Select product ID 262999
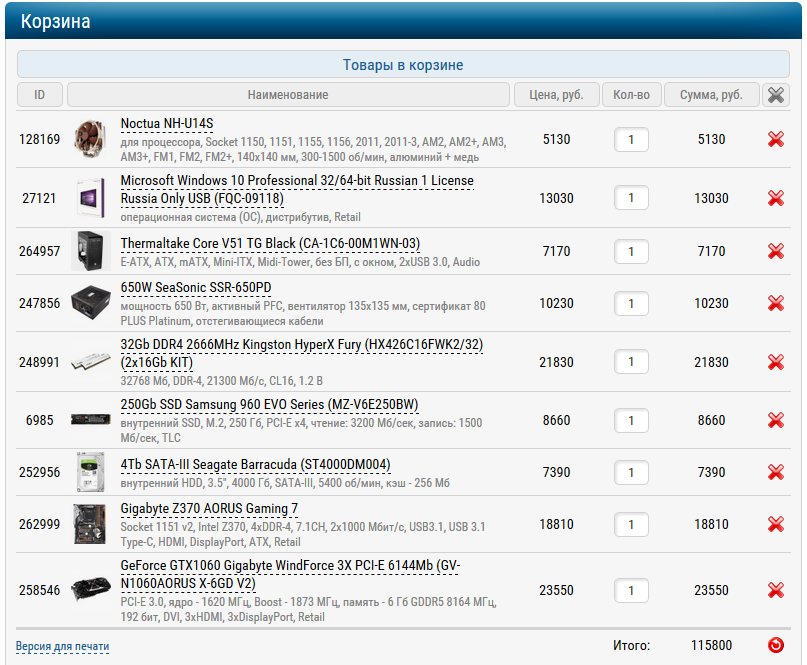Image resolution: width=807 pixels, height=665 pixels. (x=40, y=524)
